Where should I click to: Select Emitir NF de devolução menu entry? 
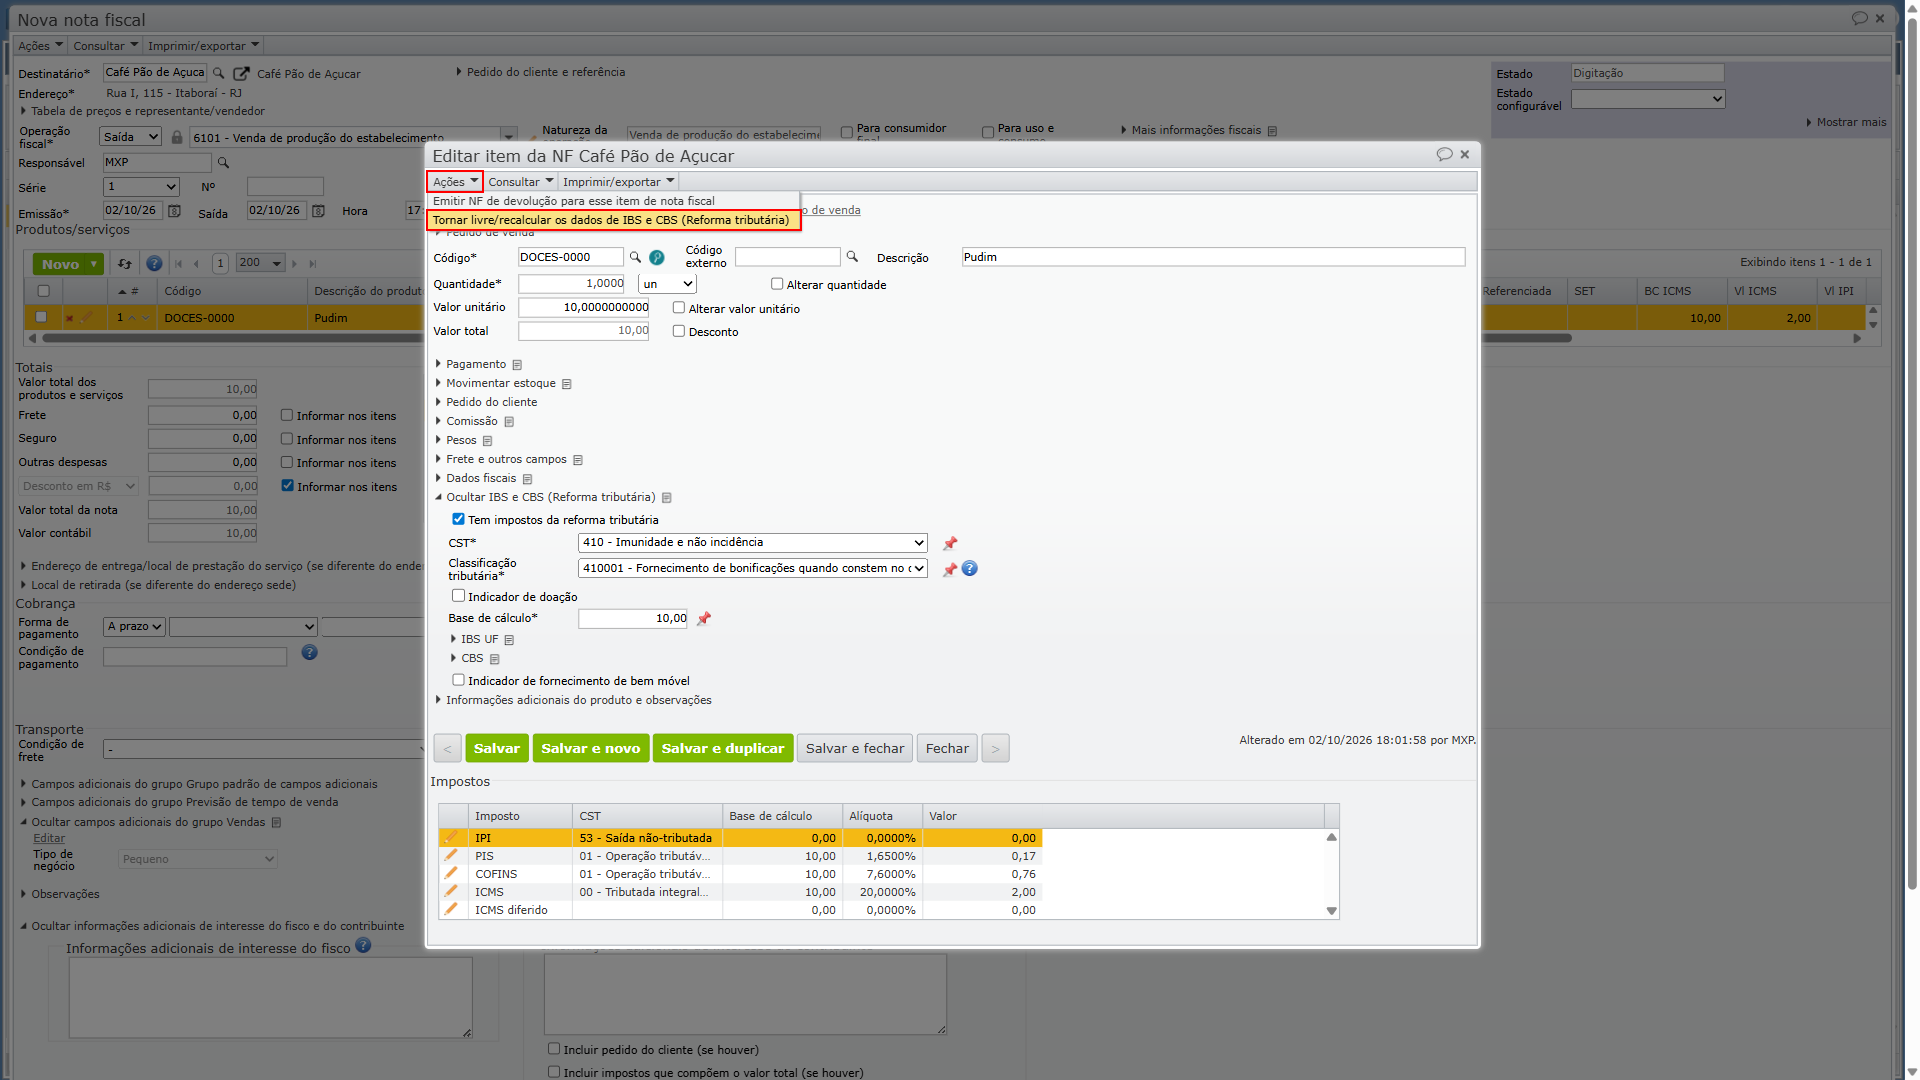[614, 201]
